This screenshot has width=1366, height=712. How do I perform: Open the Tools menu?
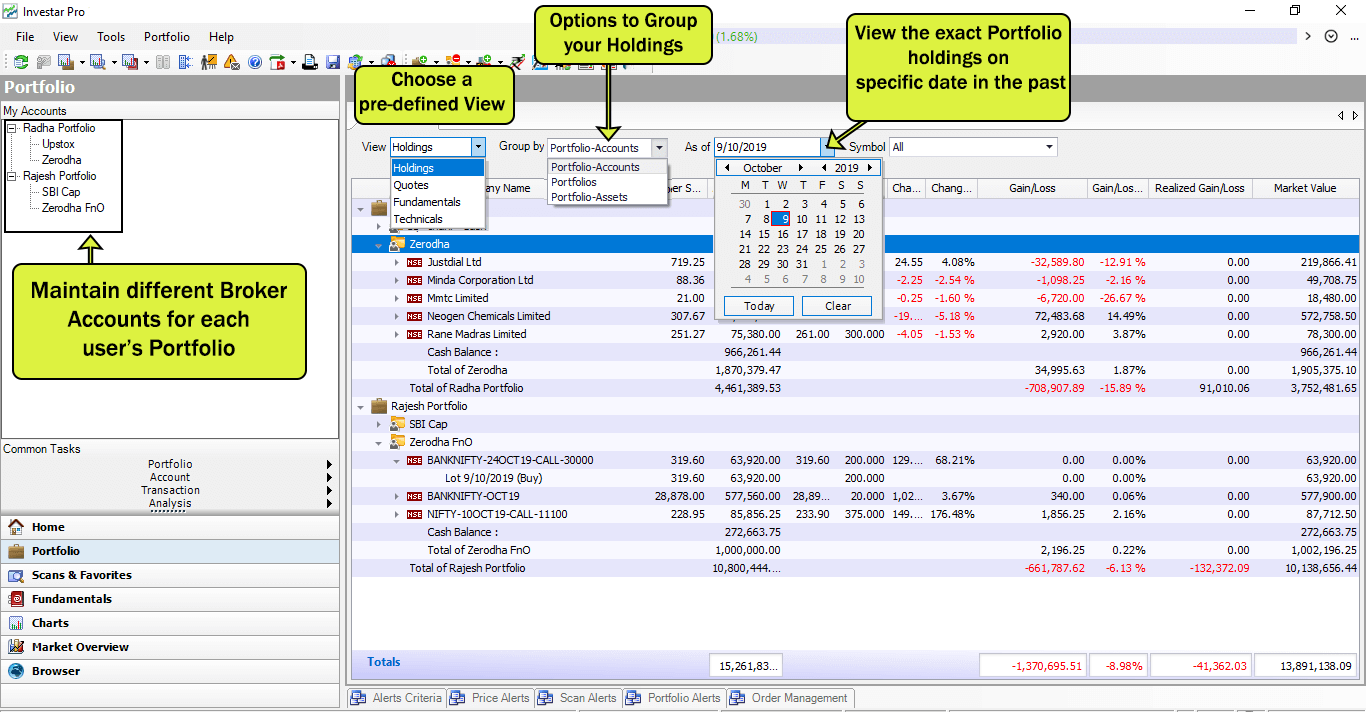pos(110,36)
